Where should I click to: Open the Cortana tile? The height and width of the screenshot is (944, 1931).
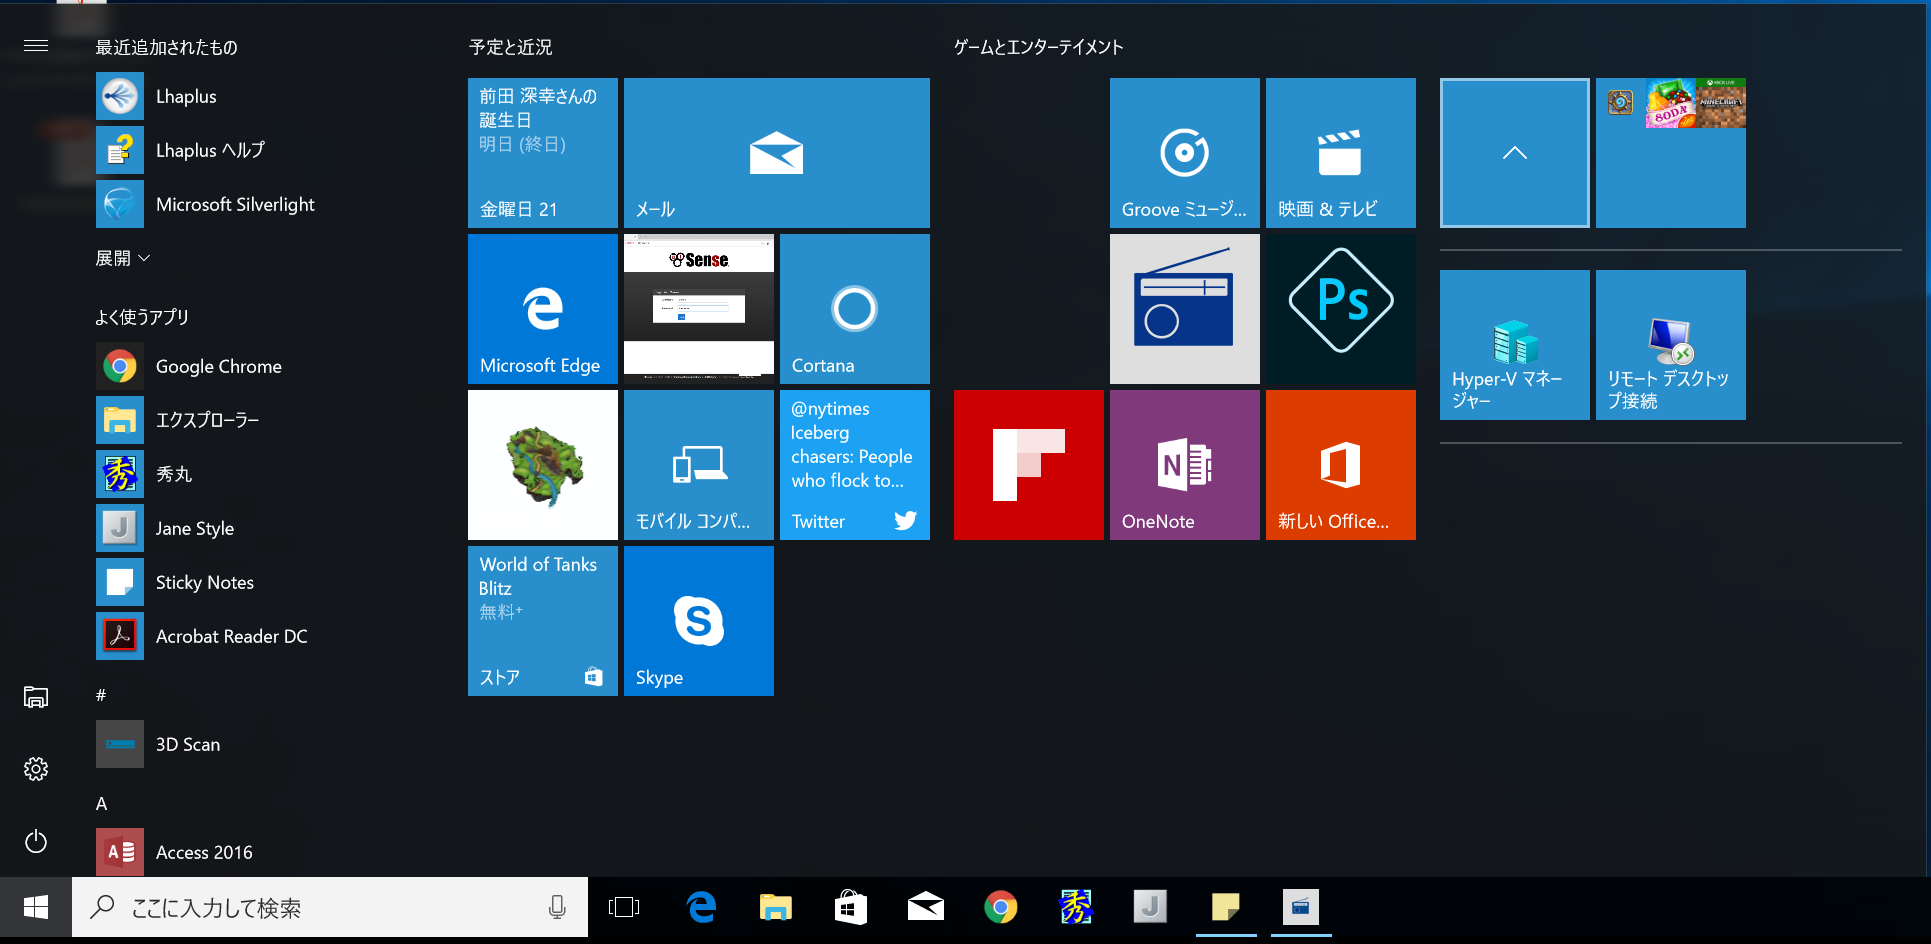855,309
